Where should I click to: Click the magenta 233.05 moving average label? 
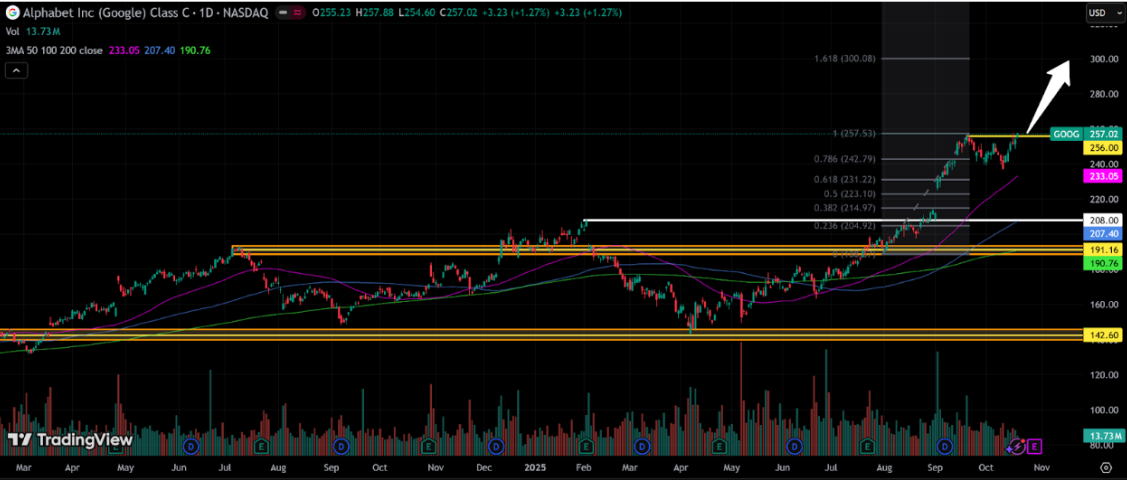point(1103,176)
